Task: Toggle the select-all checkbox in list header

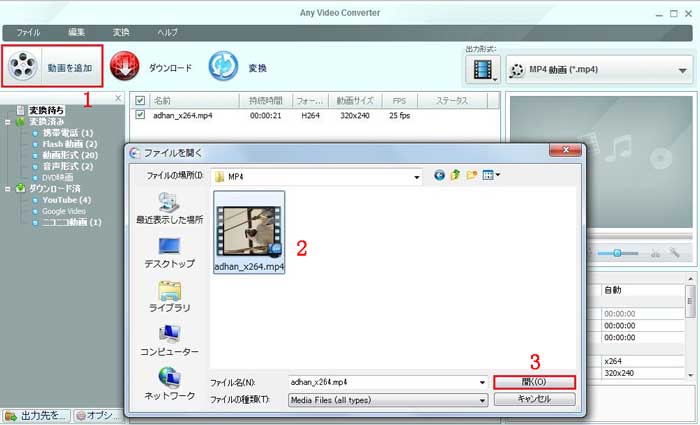Action: 140,100
